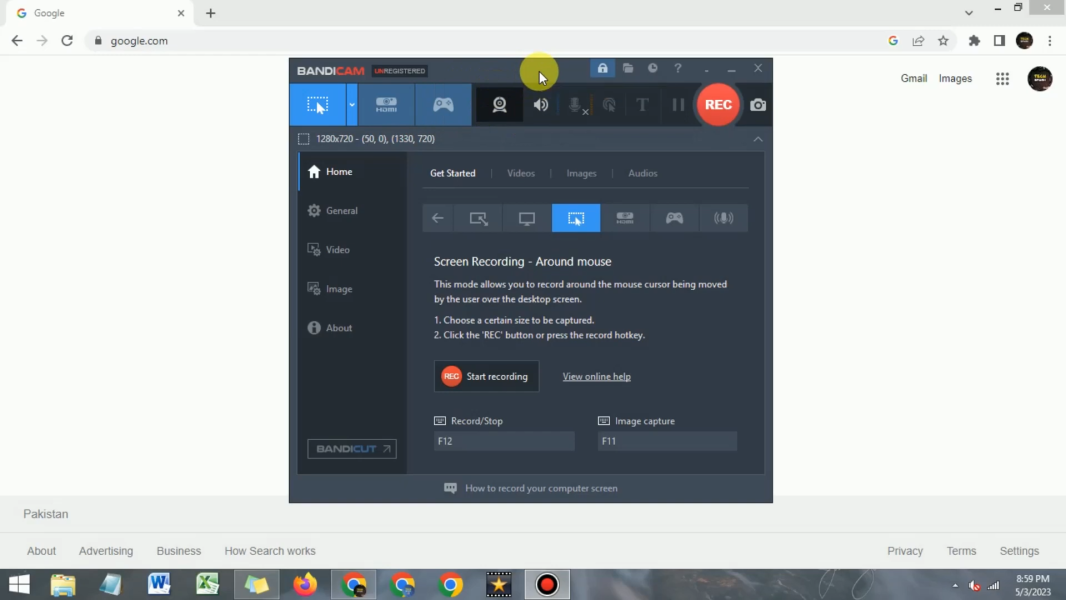Screen dimensions: 1066x600
Task: Select rectangle area mode in mode selector
Action: (479, 218)
